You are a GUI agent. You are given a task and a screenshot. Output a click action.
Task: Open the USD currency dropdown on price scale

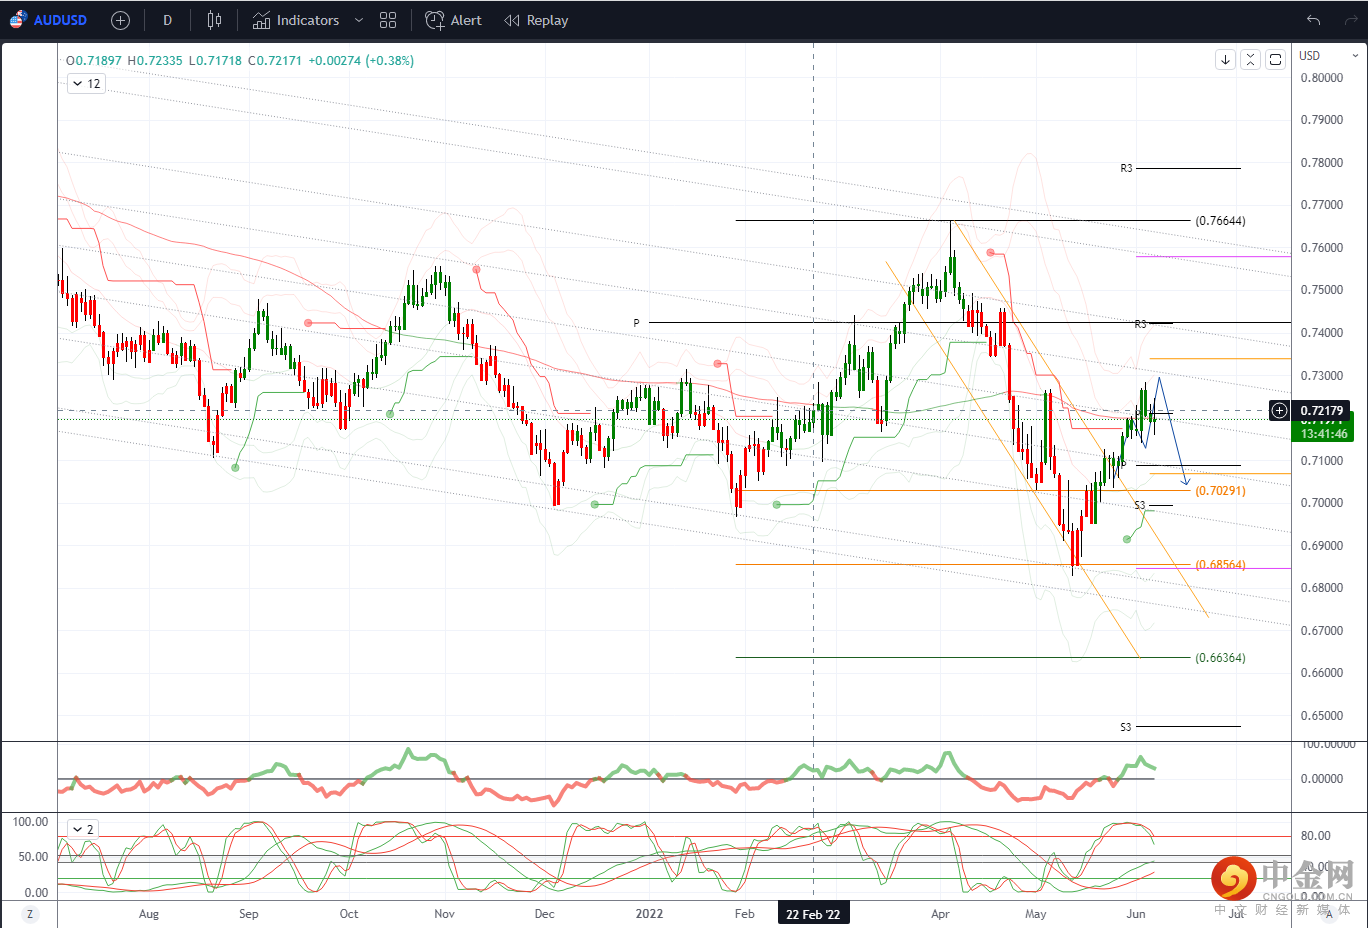pyautogui.click(x=1328, y=56)
